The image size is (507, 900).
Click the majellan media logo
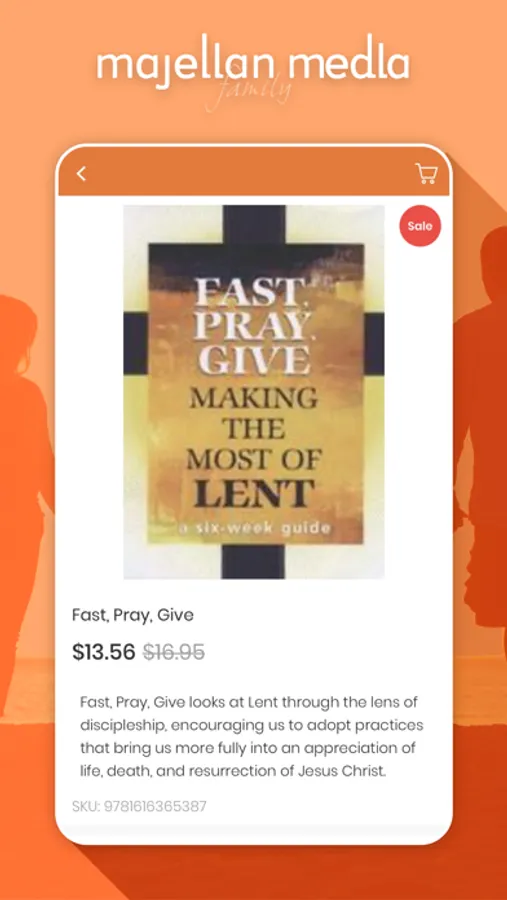(253, 66)
